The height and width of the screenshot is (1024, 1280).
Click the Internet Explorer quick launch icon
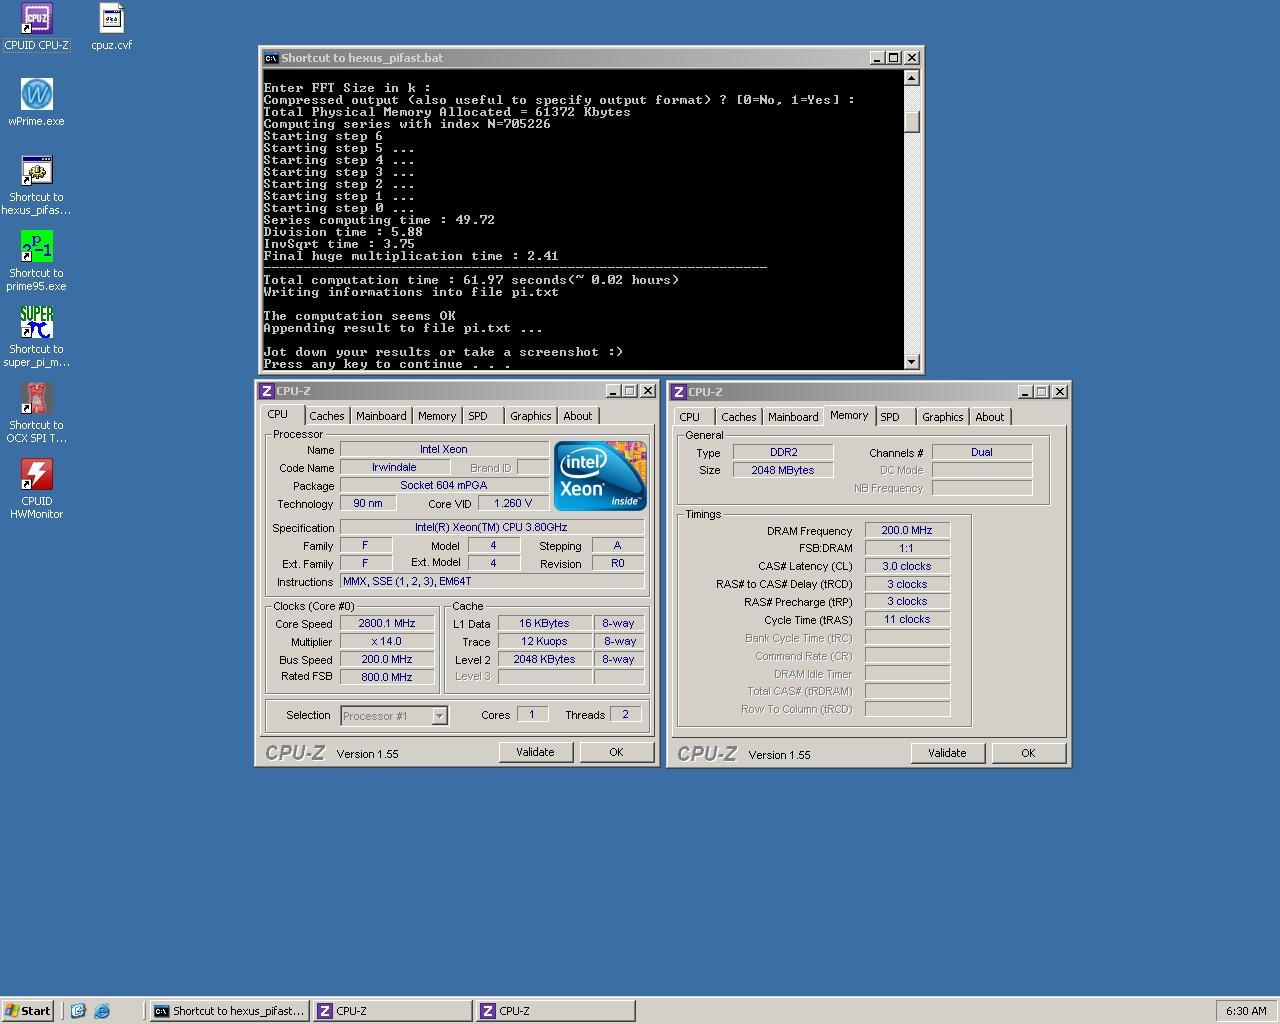tap(102, 1011)
